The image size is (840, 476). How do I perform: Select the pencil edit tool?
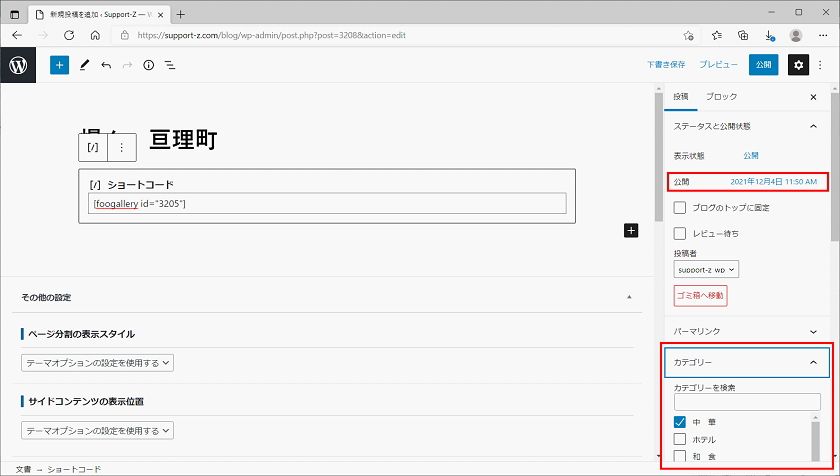(x=84, y=65)
